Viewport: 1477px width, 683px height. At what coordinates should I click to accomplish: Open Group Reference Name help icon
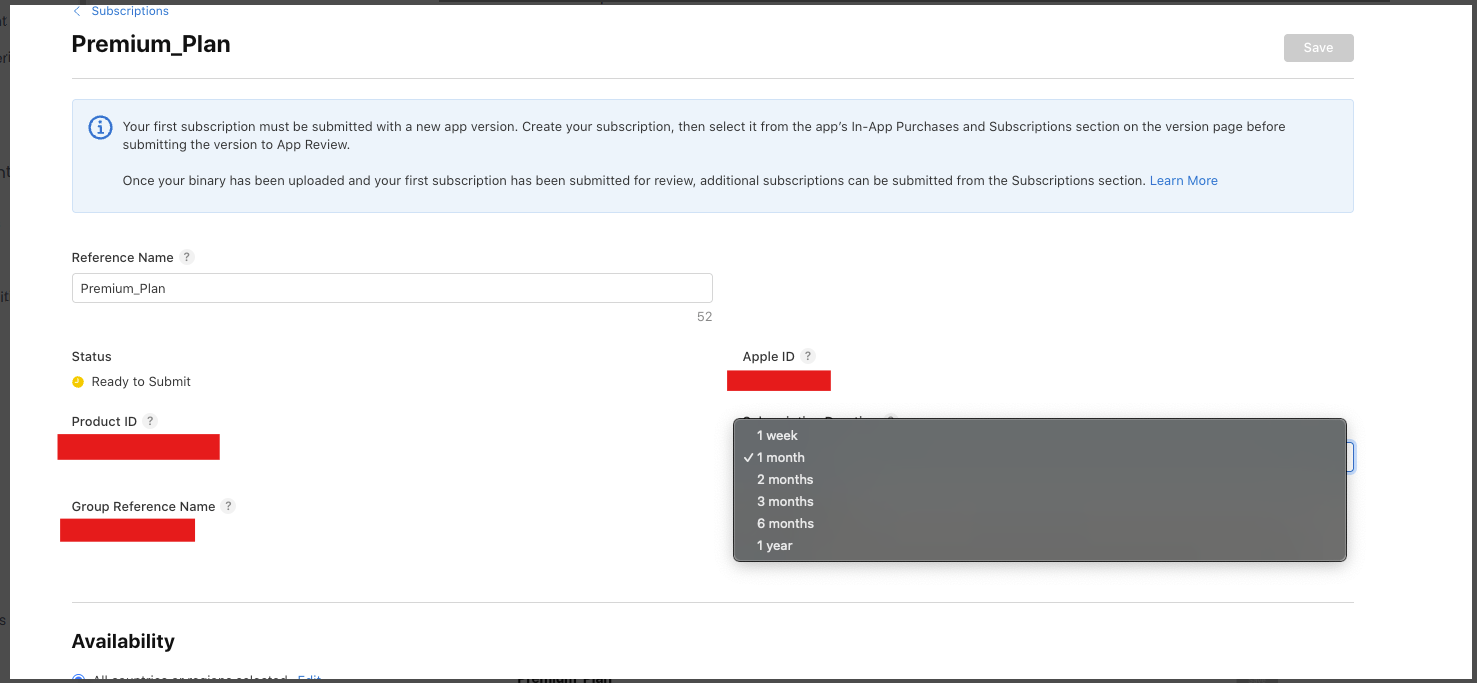[228, 506]
